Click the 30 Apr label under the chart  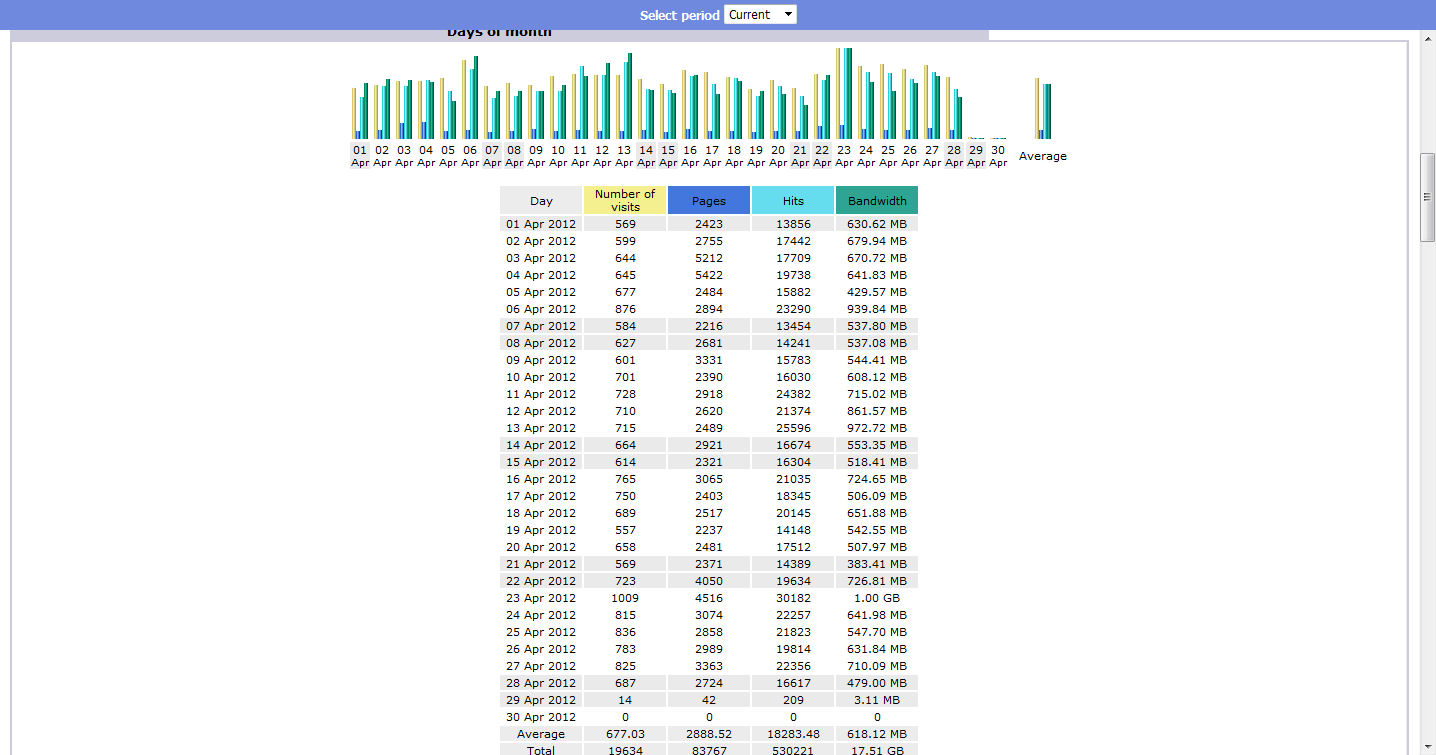[x=998, y=156]
